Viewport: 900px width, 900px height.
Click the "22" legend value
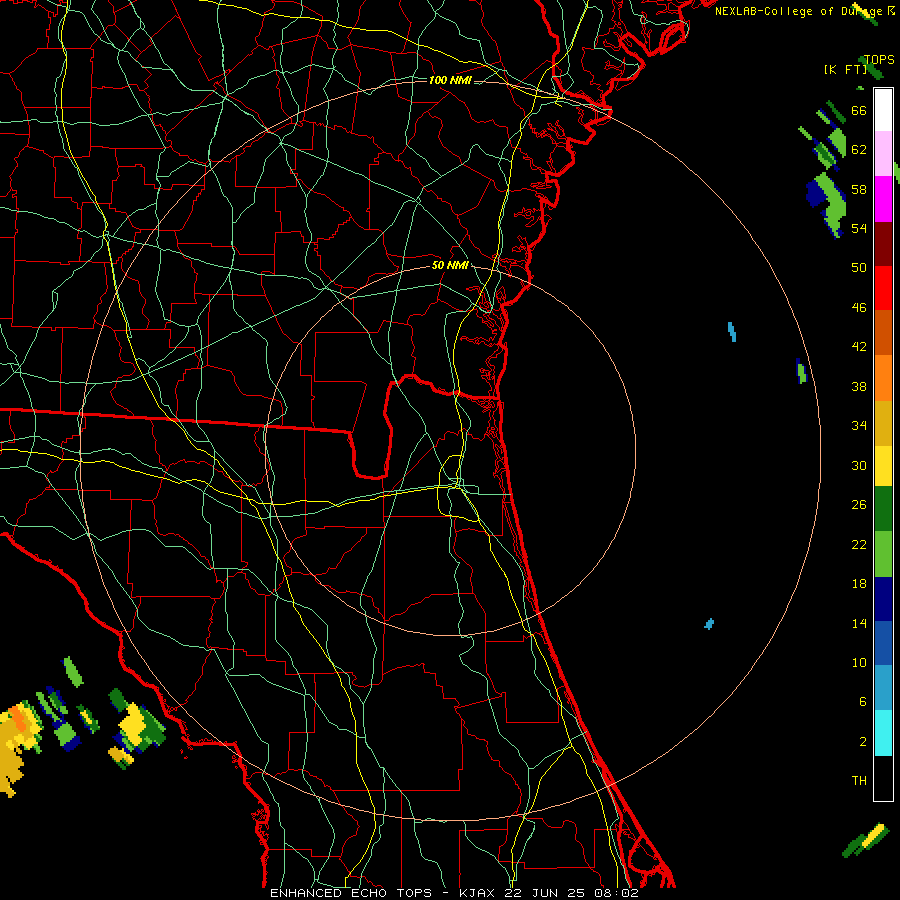point(859,544)
